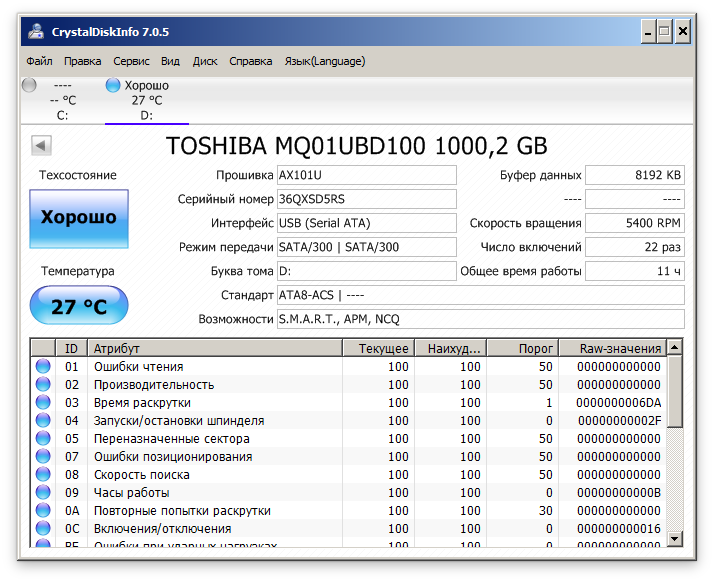Select the Скорость поиска row
Viewport: 714px width, 582px height.
click(x=348, y=475)
